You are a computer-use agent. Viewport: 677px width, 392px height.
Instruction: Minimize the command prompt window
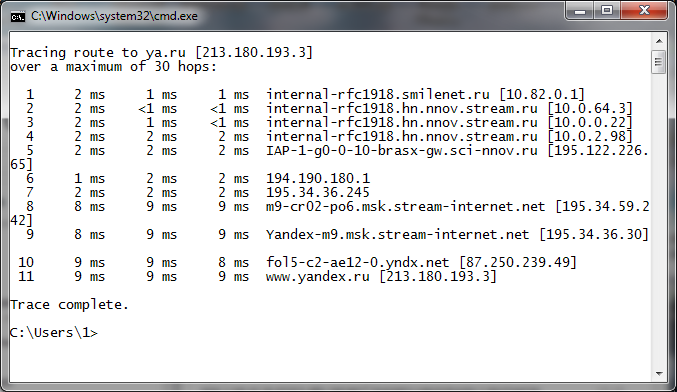(x=579, y=10)
